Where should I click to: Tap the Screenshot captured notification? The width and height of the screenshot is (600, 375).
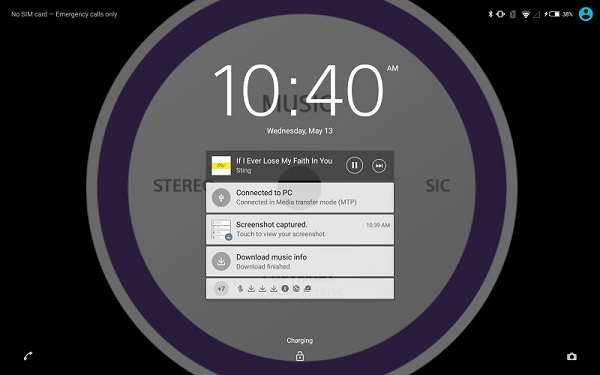[x=300, y=229]
